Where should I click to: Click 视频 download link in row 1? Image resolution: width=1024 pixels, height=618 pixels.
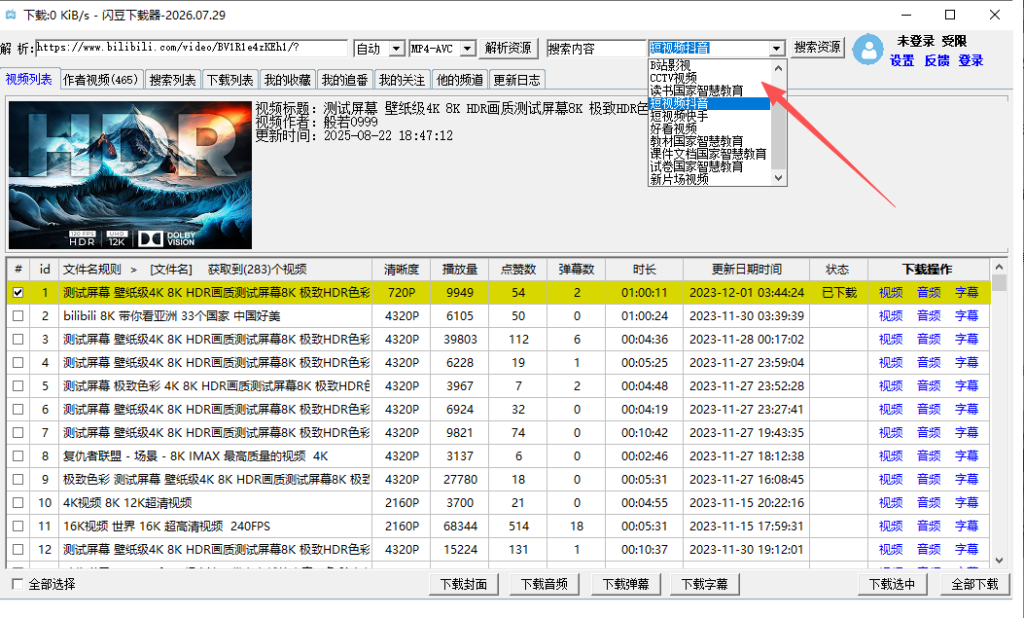[x=891, y=293]
